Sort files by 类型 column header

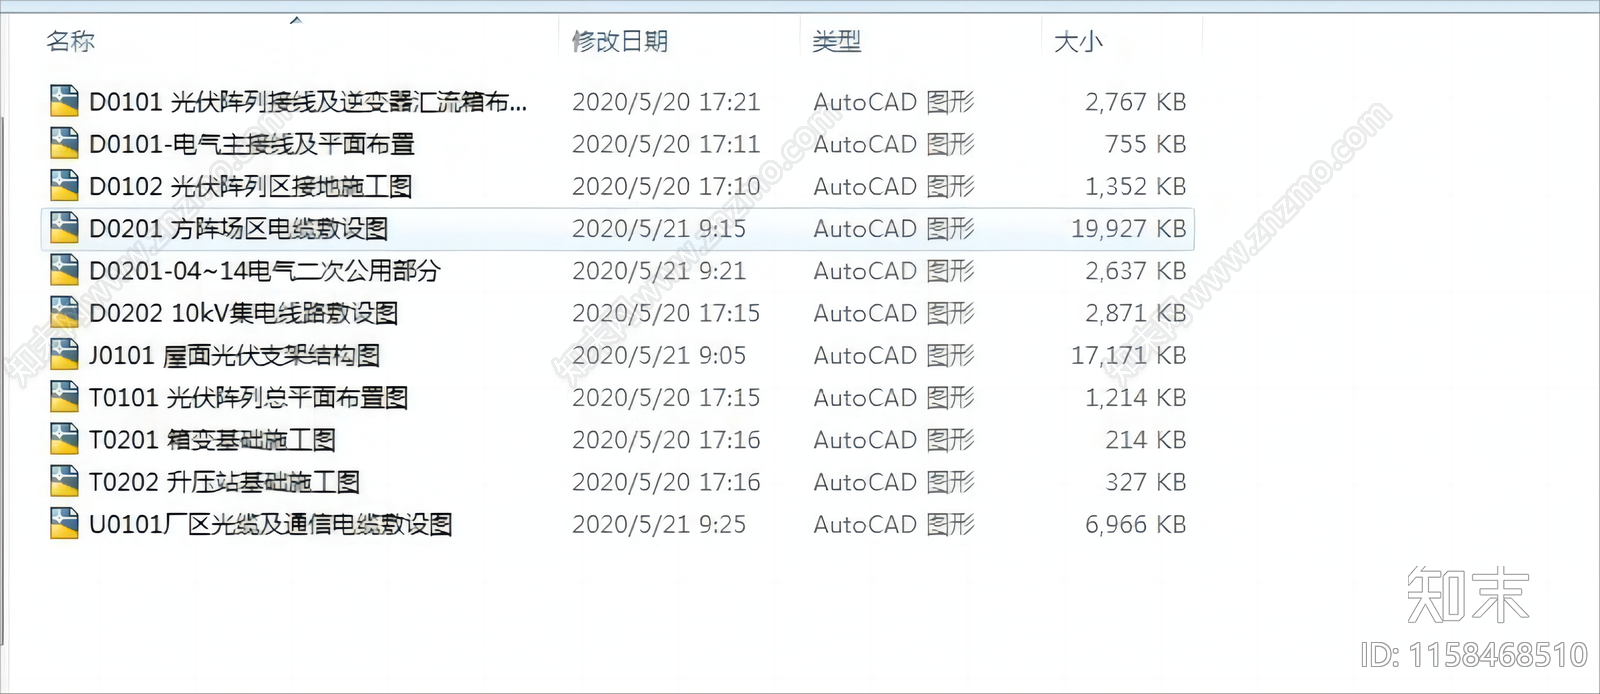[x=837, y=41]
